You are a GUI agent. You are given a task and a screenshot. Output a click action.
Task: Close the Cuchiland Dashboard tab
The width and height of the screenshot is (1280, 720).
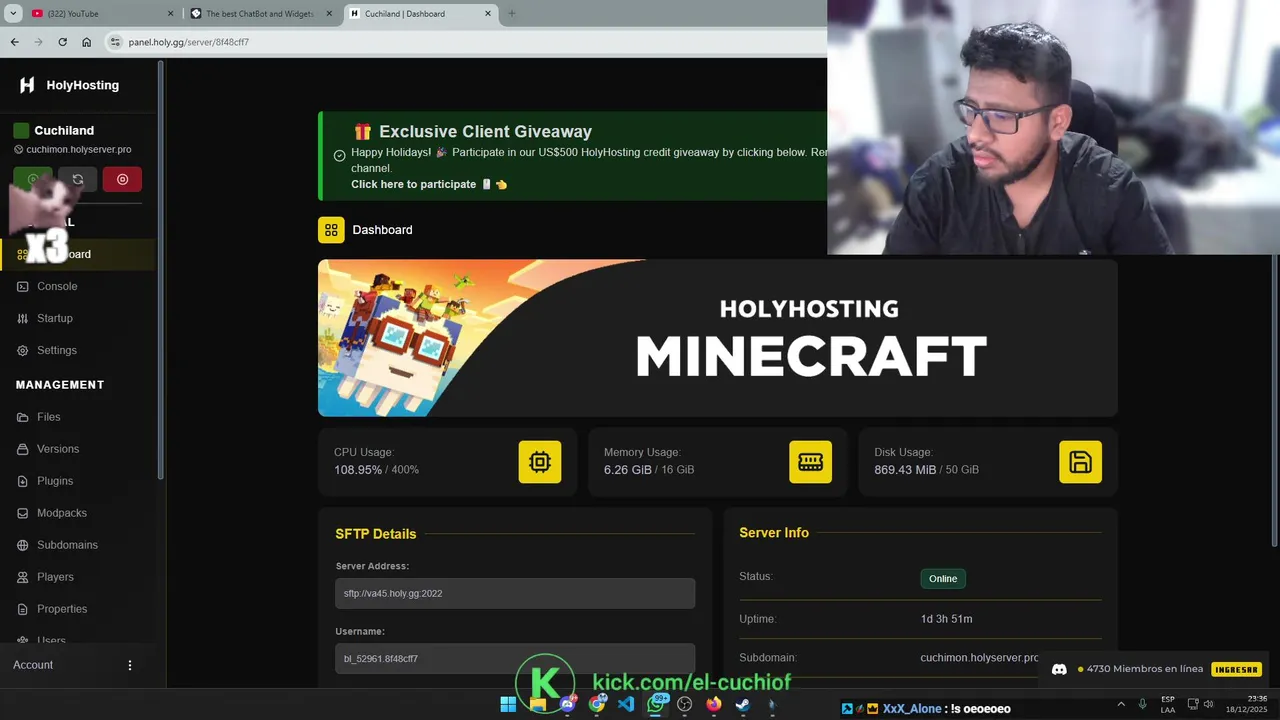click(x=488, y=14)
